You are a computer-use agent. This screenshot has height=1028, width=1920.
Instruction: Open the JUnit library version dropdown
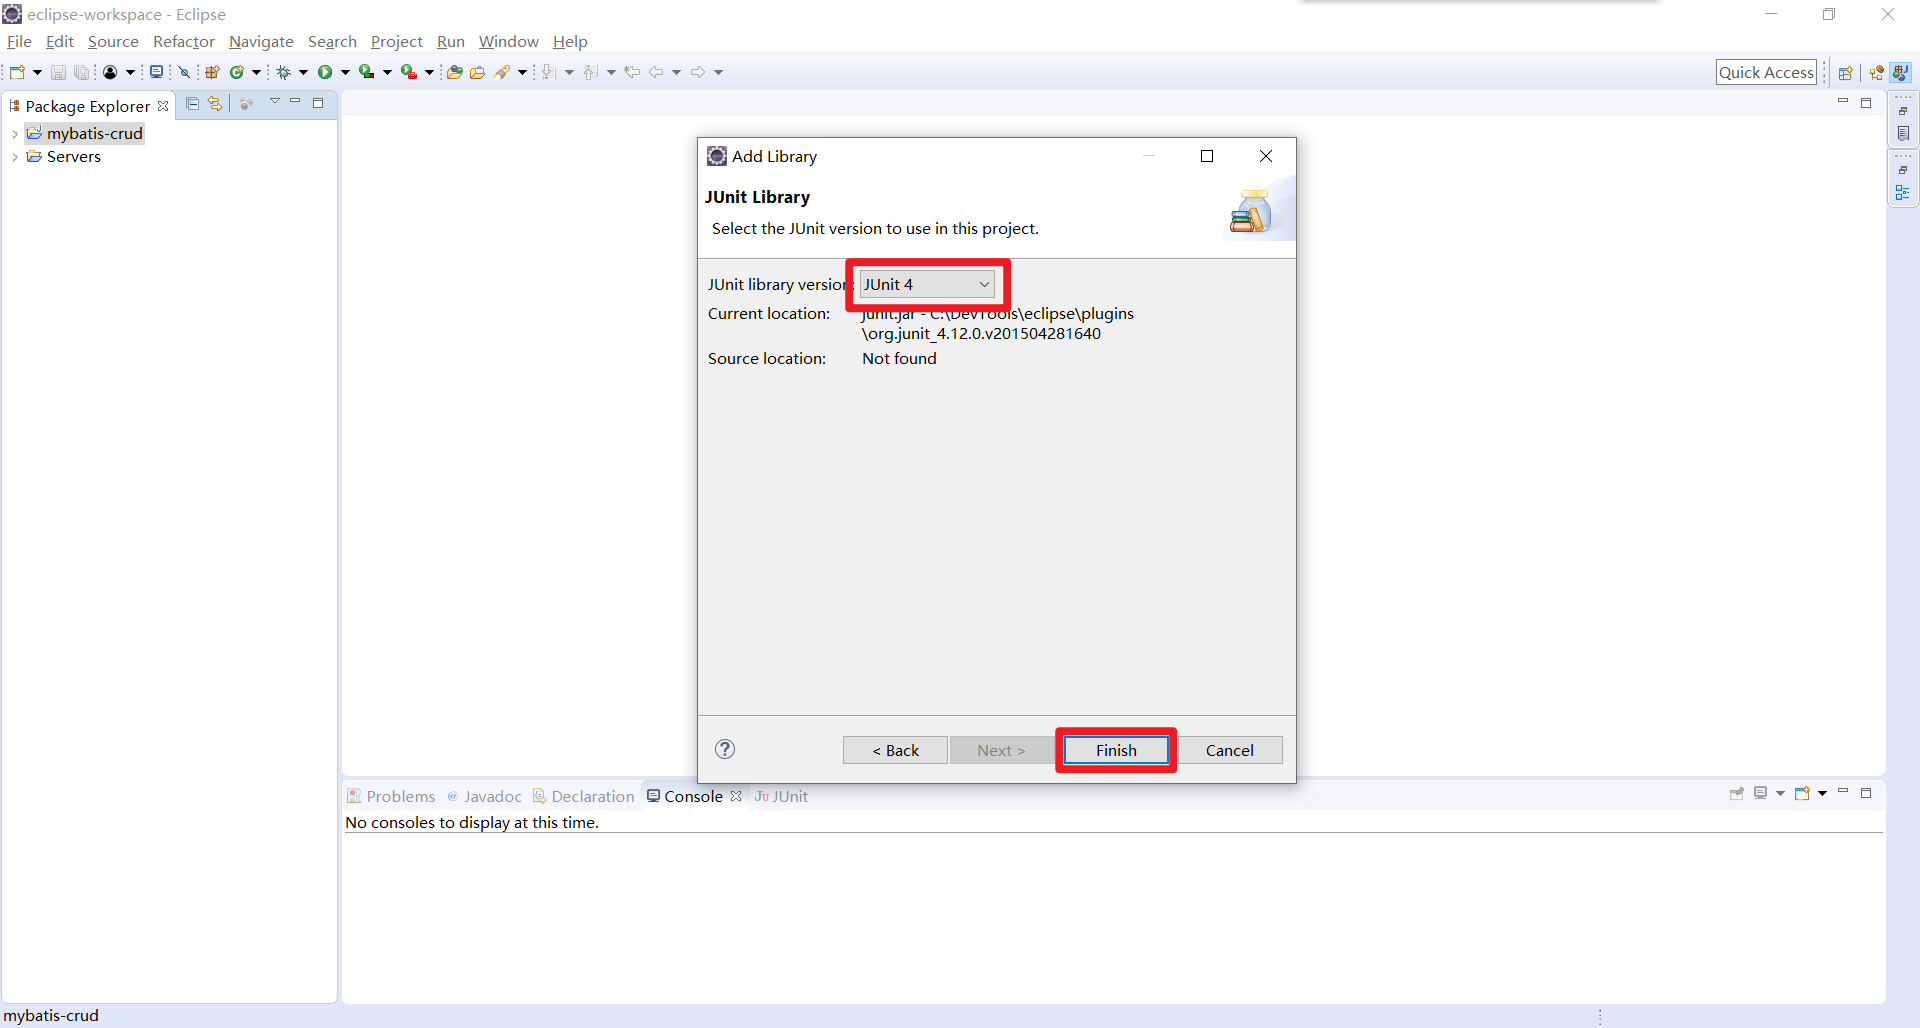[x=927, y=284]
